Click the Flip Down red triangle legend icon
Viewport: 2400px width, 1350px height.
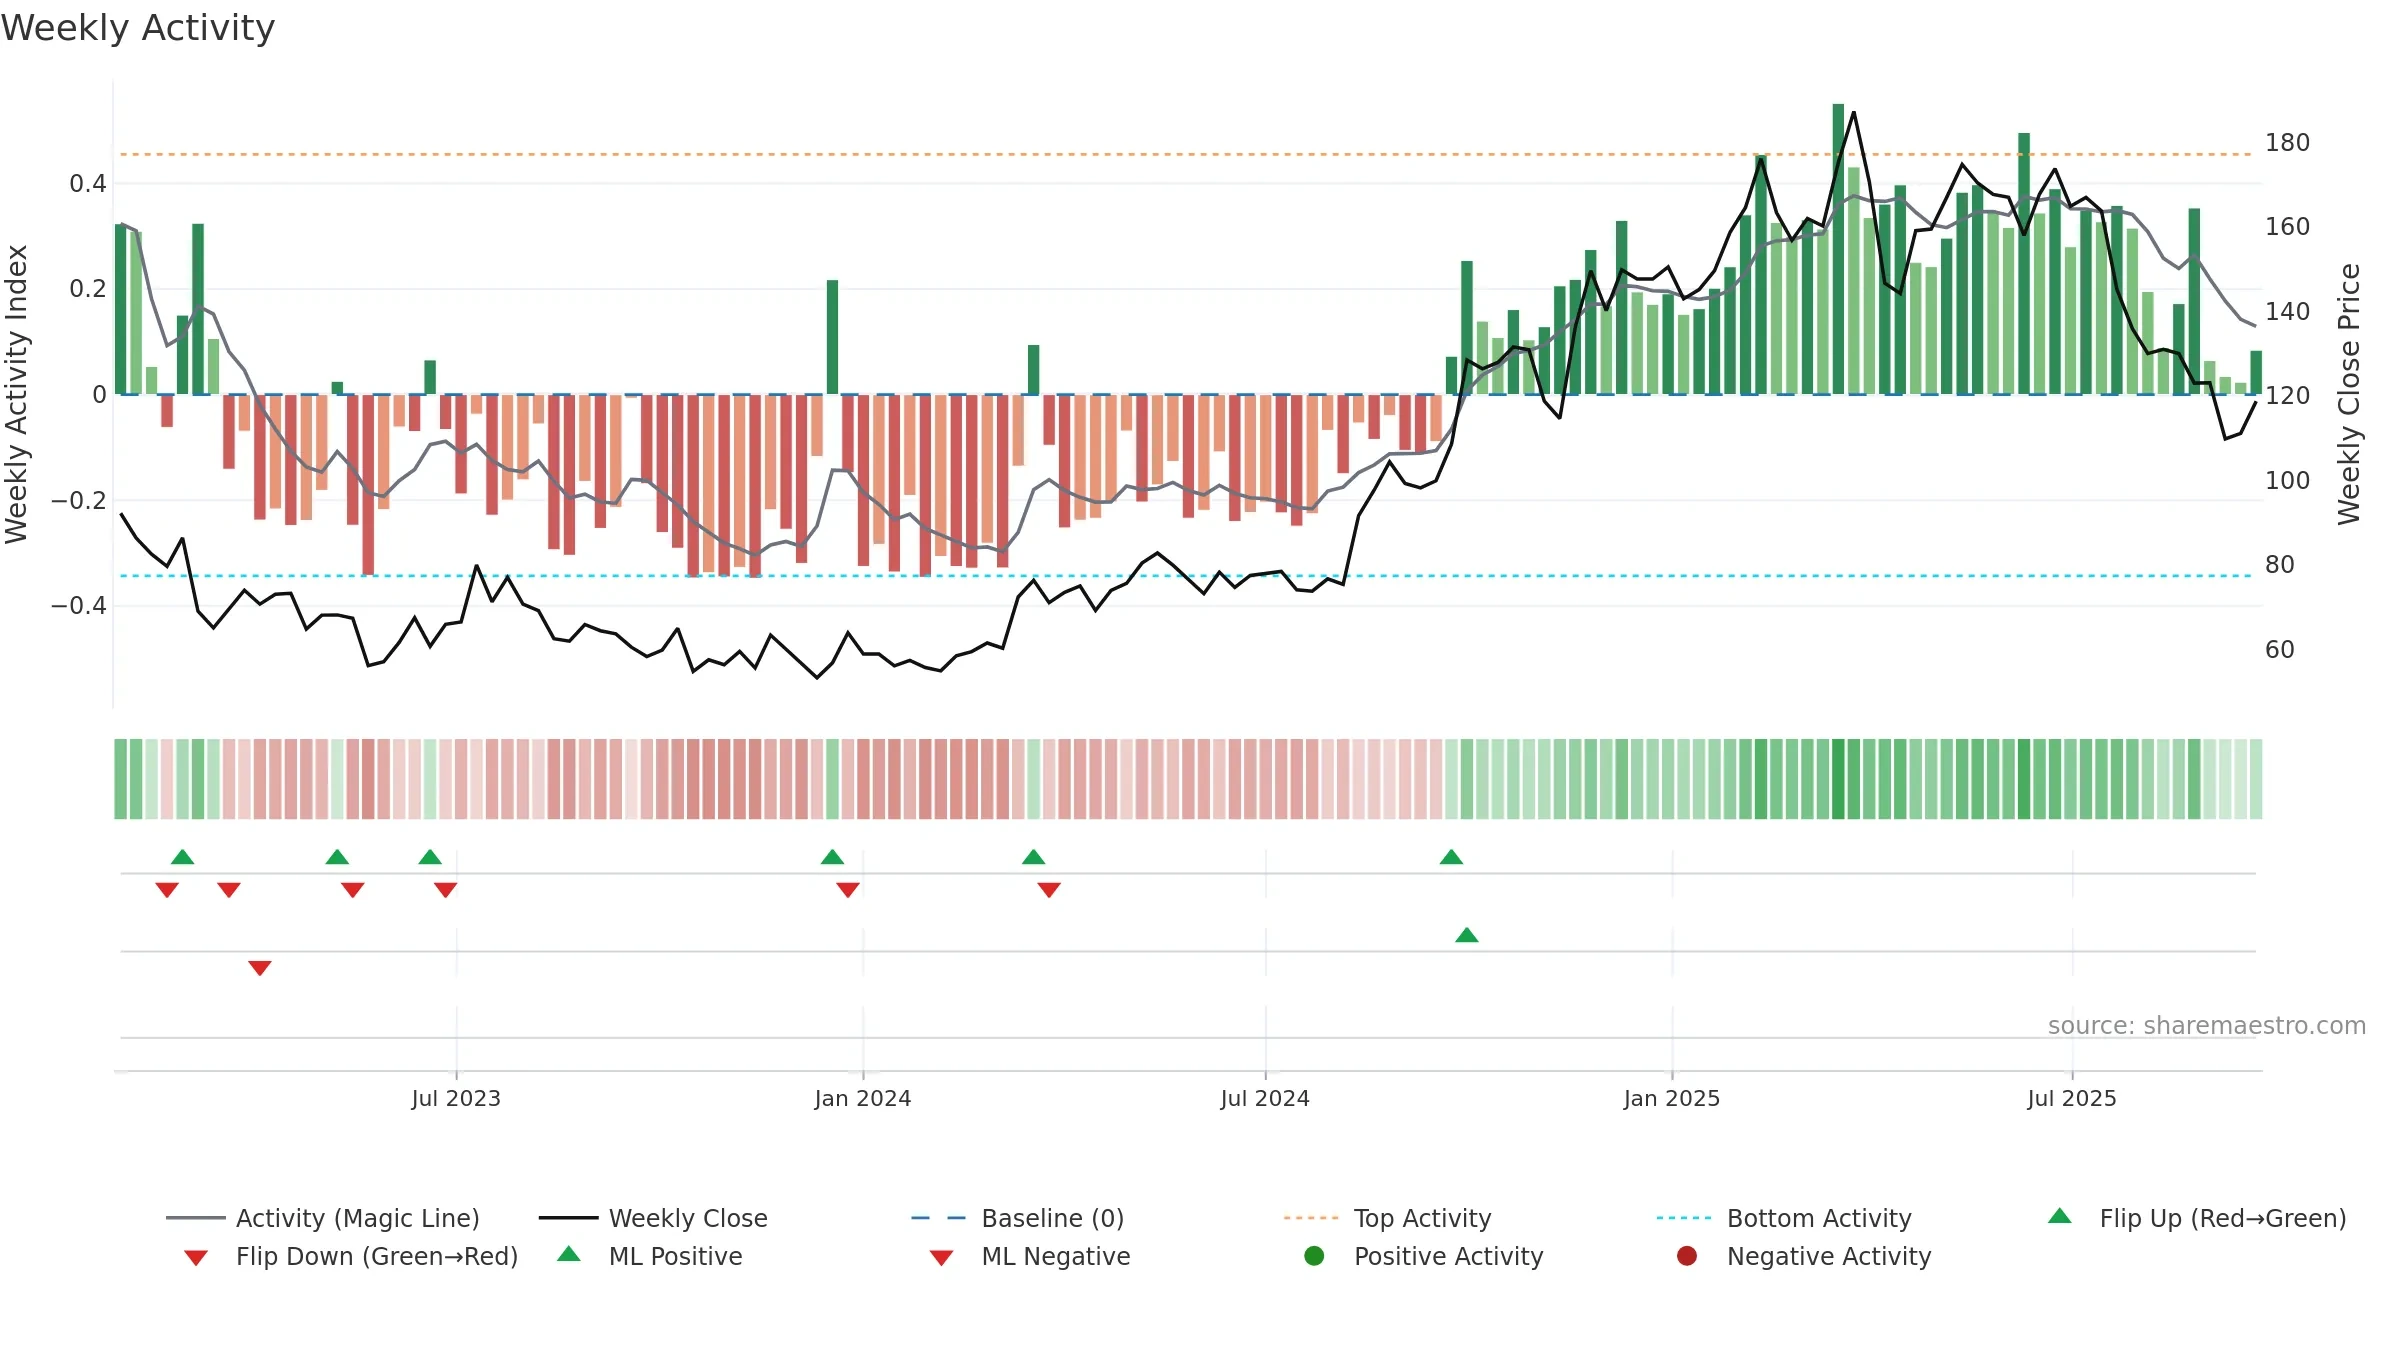tap(196, 1258)
